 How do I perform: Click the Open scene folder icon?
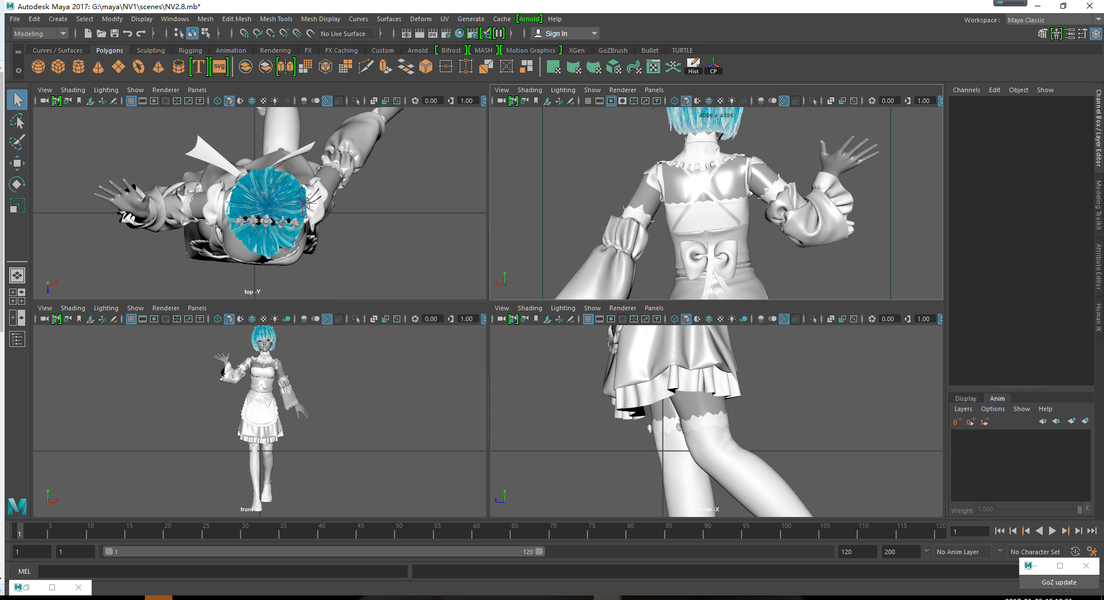tap(101, 33)
